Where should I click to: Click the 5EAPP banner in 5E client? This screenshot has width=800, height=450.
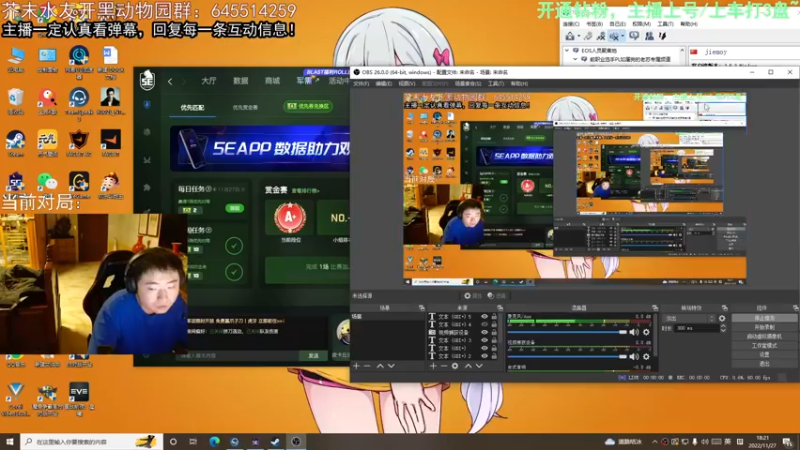click(260, 148)
